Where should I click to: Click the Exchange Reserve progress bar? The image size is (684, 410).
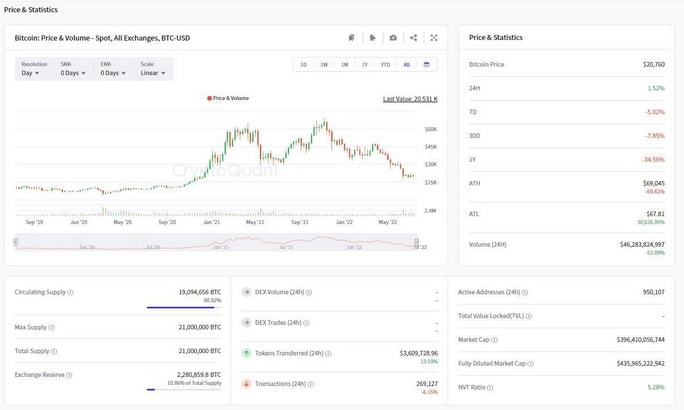click(x=184, y=390)
